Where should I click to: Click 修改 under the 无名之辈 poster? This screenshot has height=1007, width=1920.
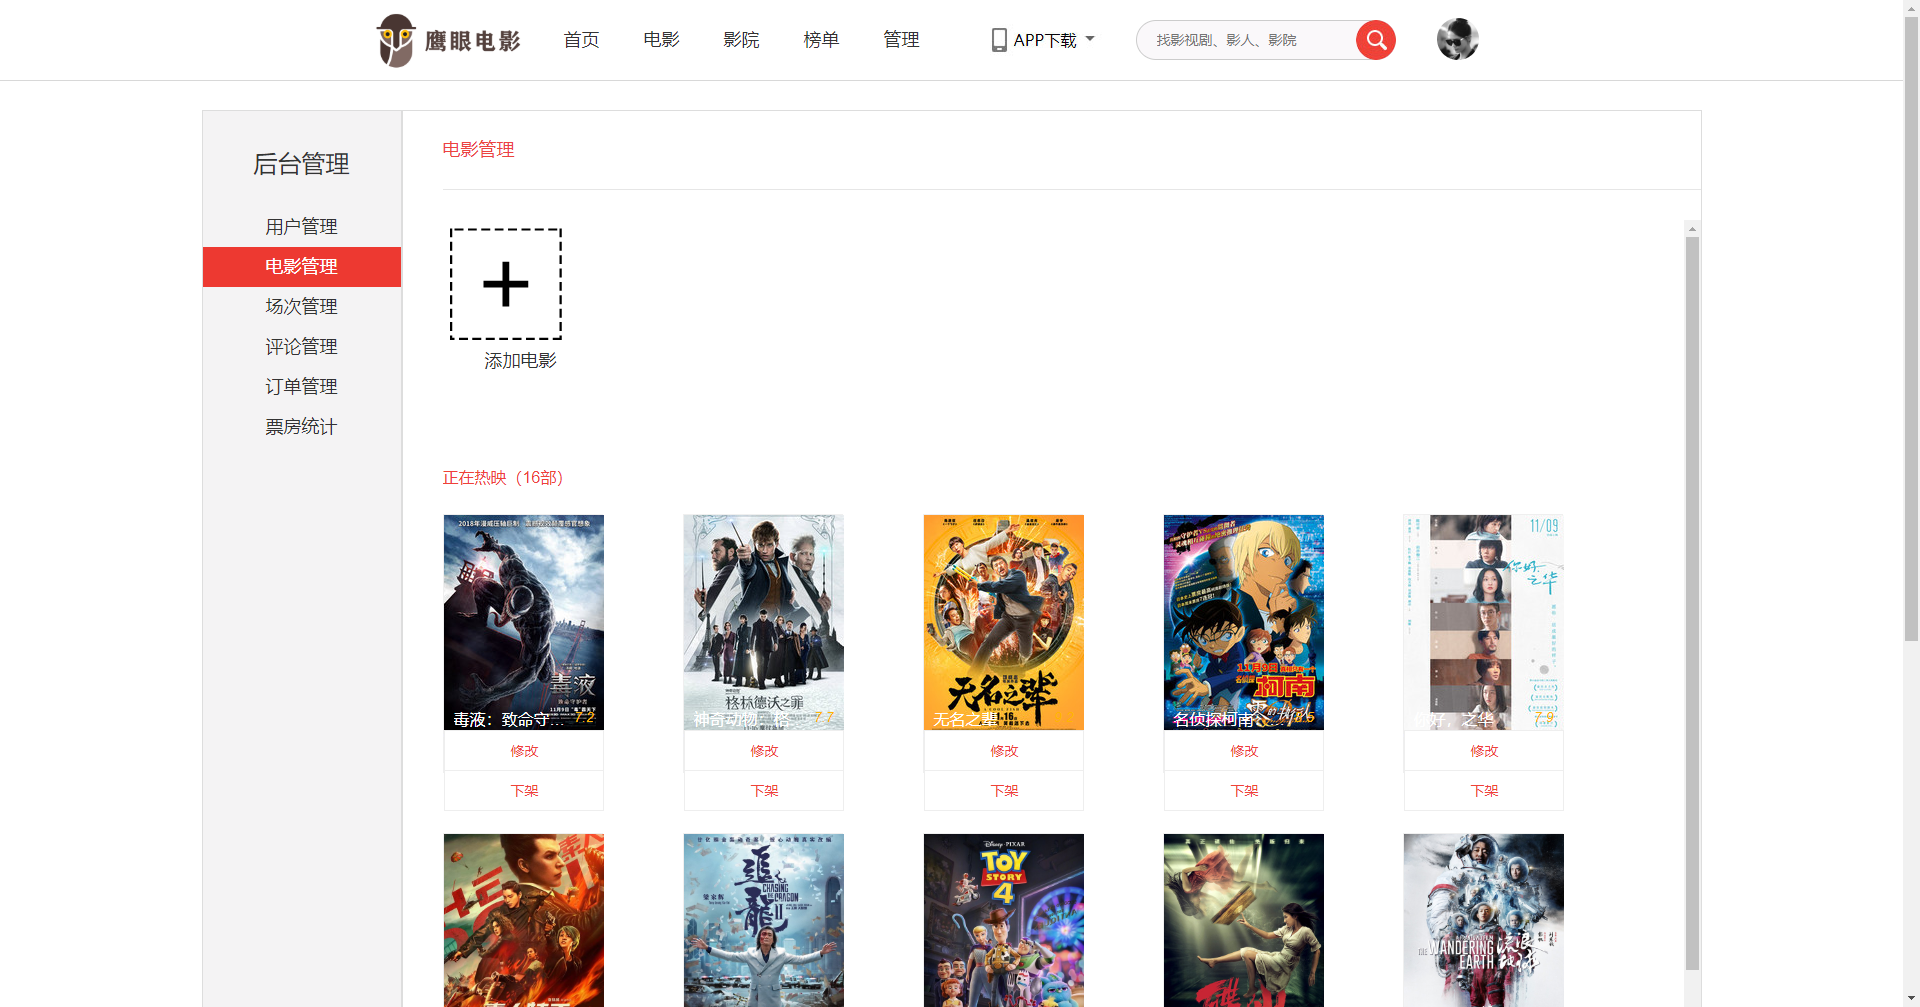pos(1004,751)
